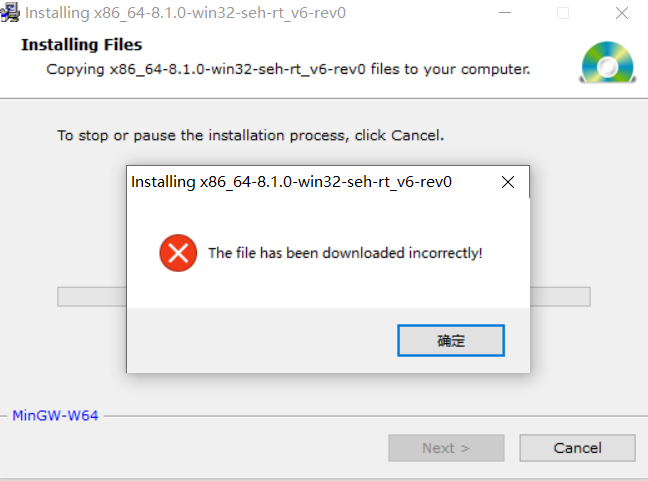Click the "To stop or pause" instruction text
This screenshot has height=481, width=648.
250,135
